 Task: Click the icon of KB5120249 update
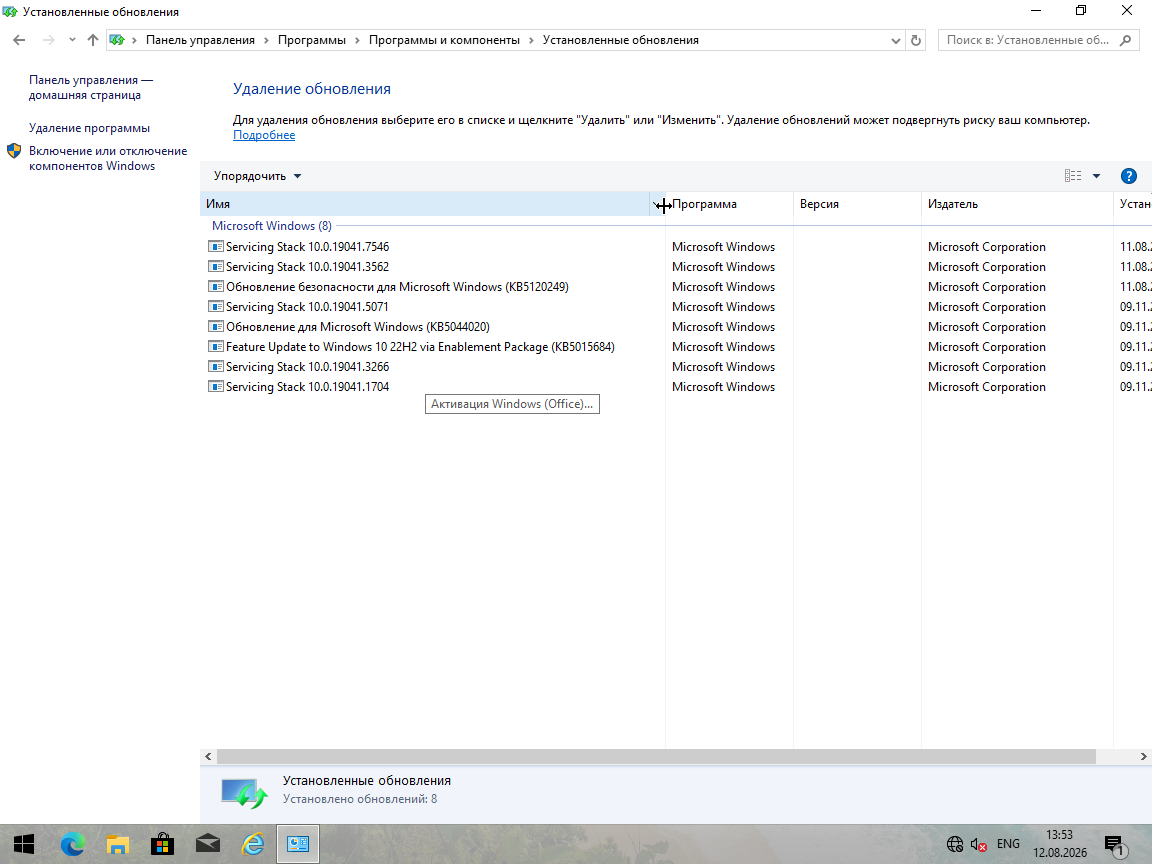coord(216,287)
